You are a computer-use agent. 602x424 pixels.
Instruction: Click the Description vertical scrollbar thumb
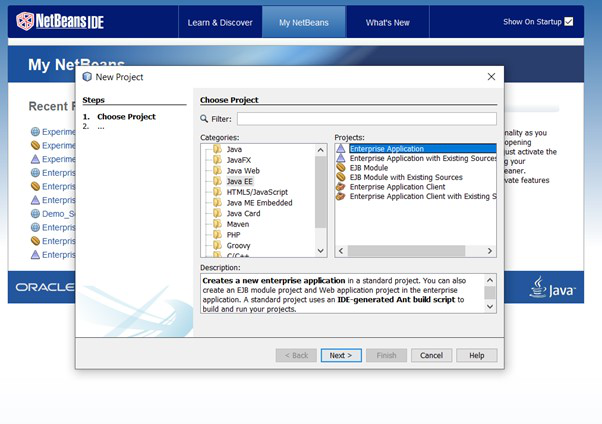pyautogui.click(x=490, y=293)
